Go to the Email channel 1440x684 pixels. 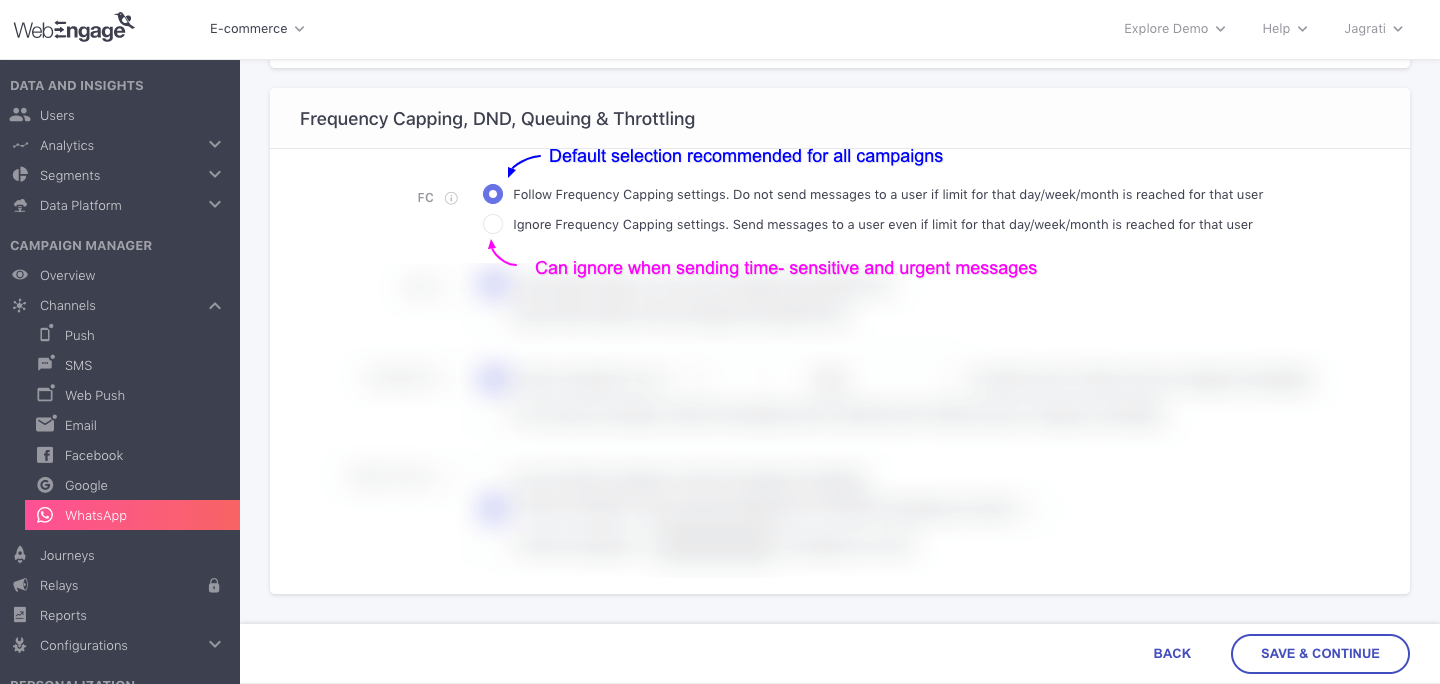[82, 425]
